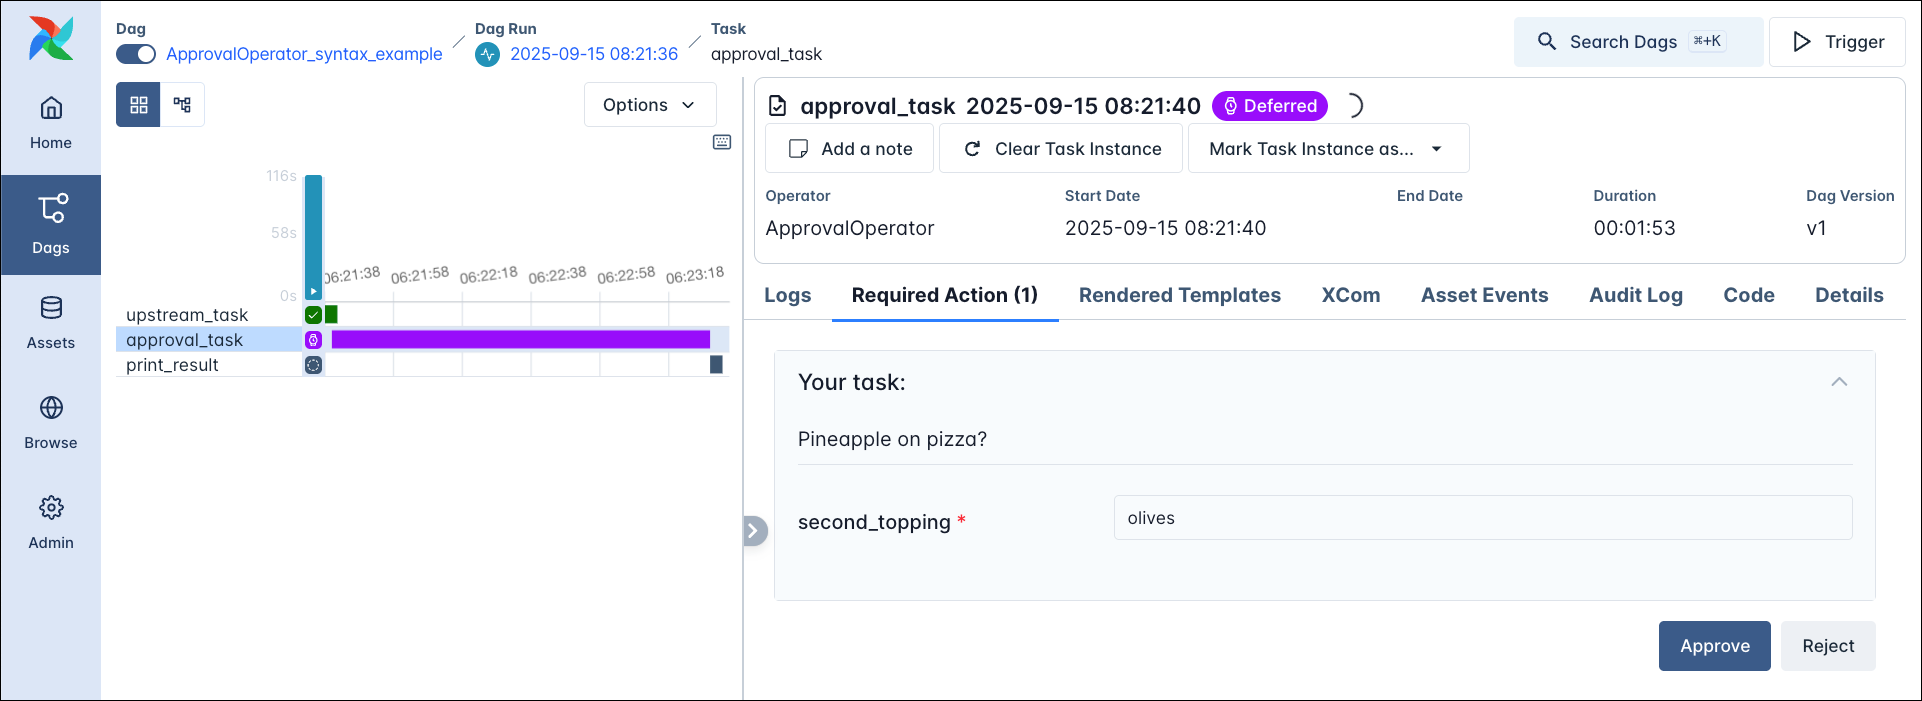The image size is (1922, 701).
Task: Collapse the Your task section chevron
Action: pyautogui.click(x=1838, y=382)
